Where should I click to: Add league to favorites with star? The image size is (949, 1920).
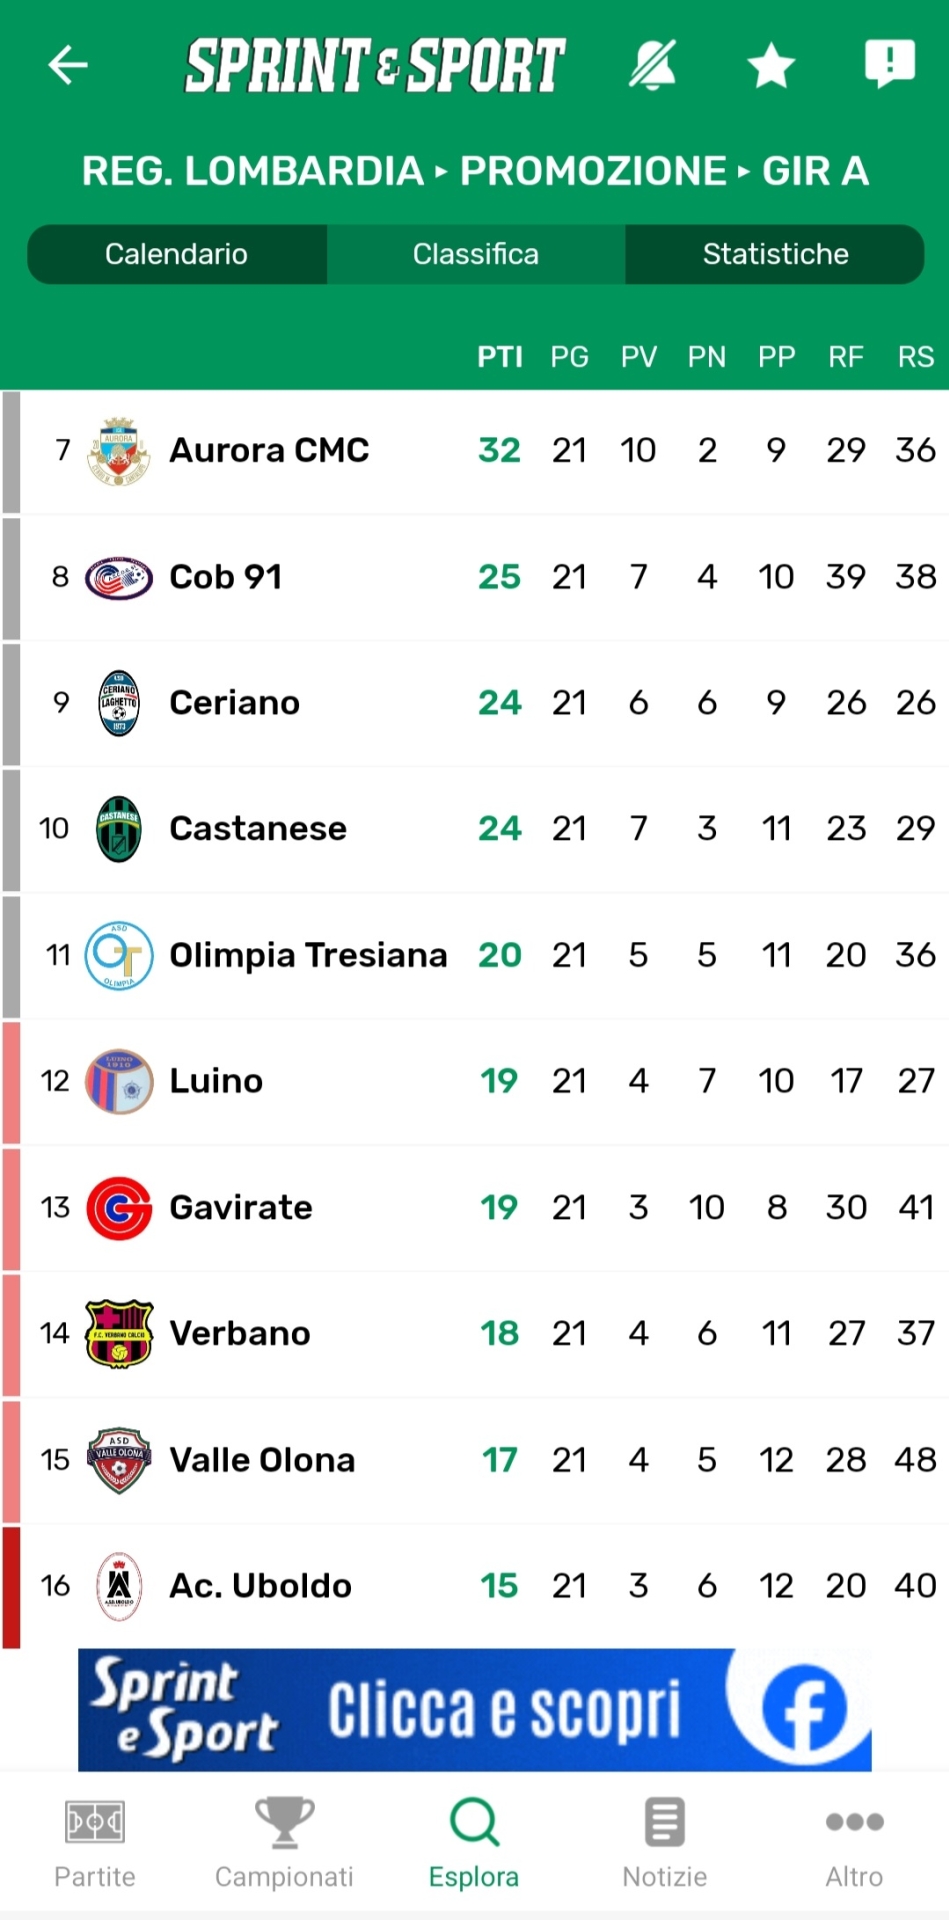click(x=771, y=66)
